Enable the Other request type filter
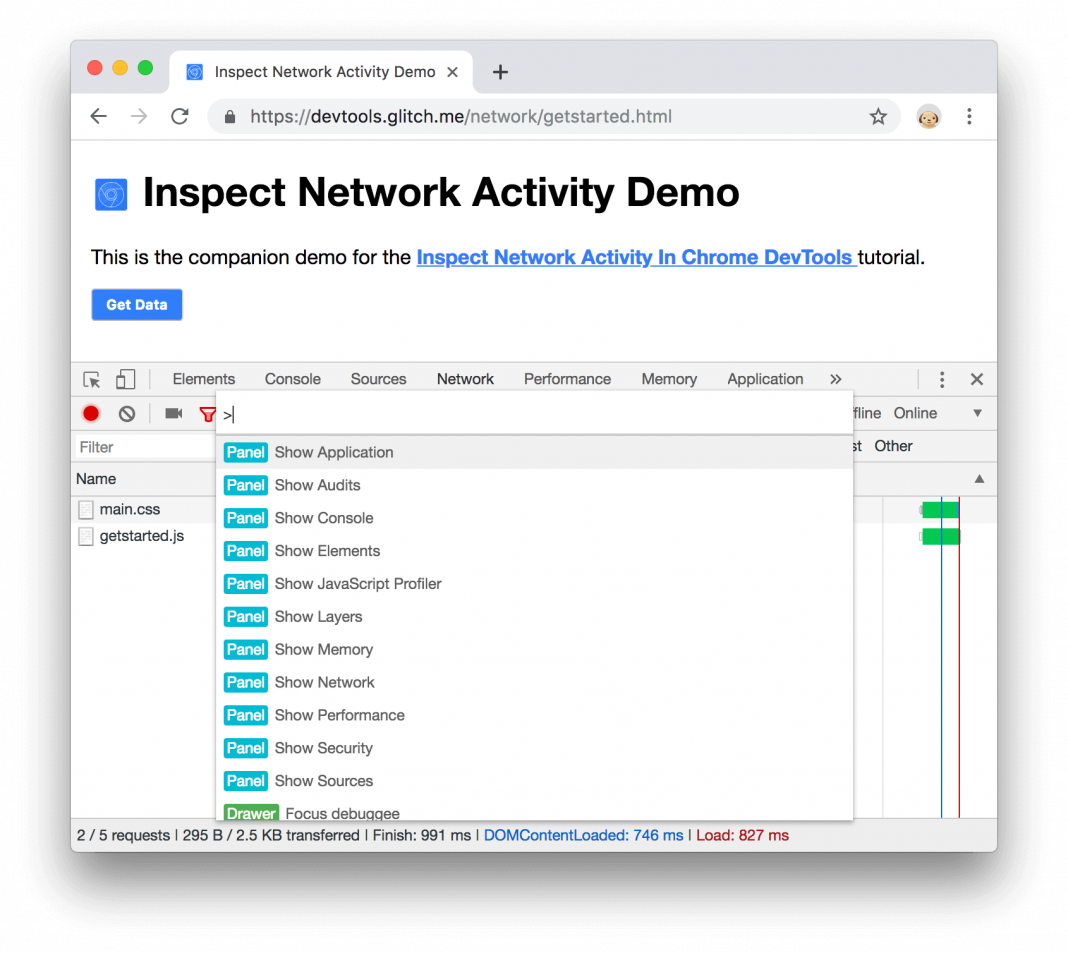 893,446
